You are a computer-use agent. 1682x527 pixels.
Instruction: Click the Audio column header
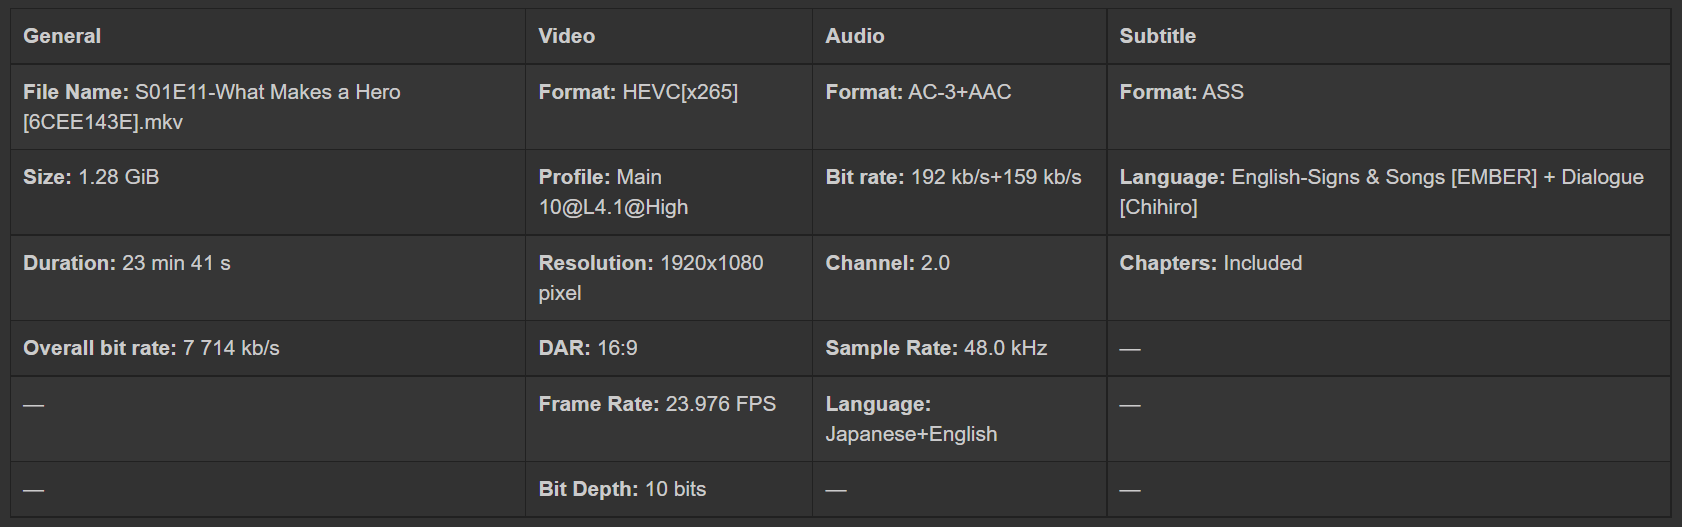click(854, 36)
